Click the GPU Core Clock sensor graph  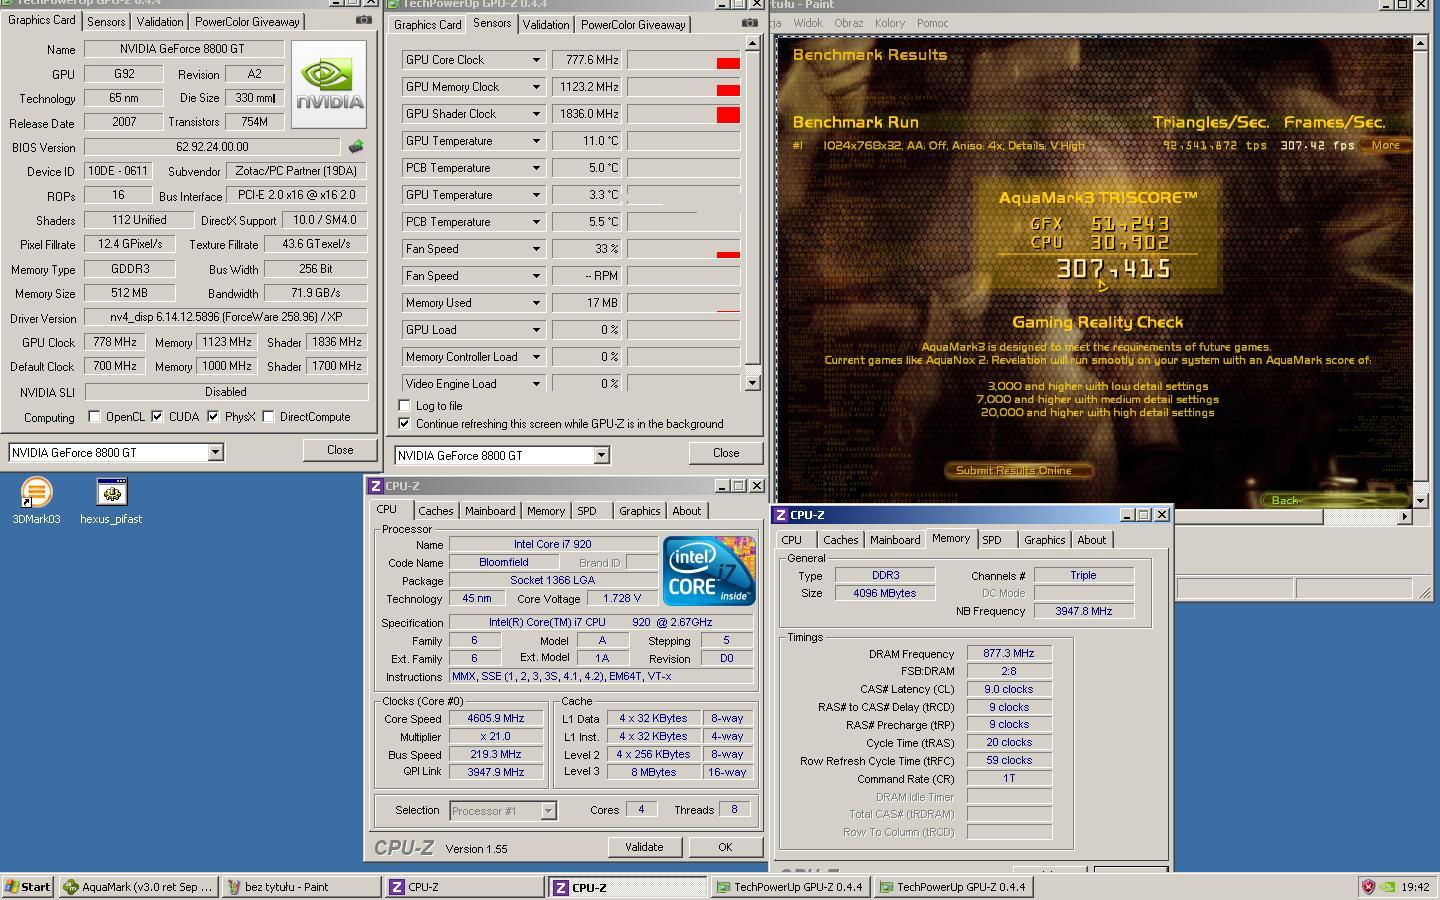pos(684,60)
